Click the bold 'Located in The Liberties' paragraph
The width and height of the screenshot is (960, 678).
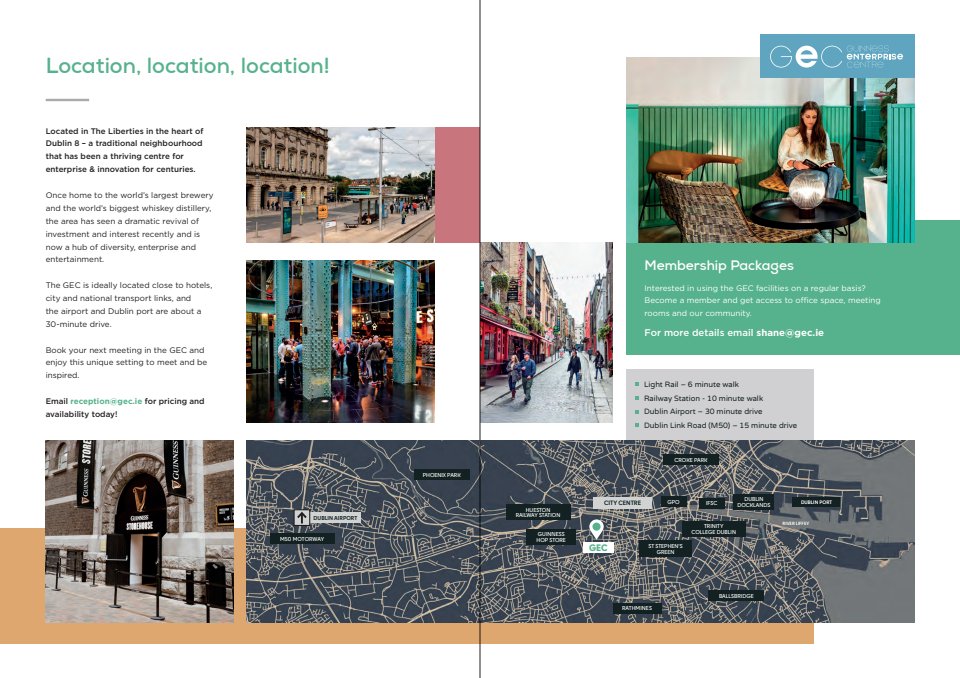pyautogui.click(x=124, y=150)
